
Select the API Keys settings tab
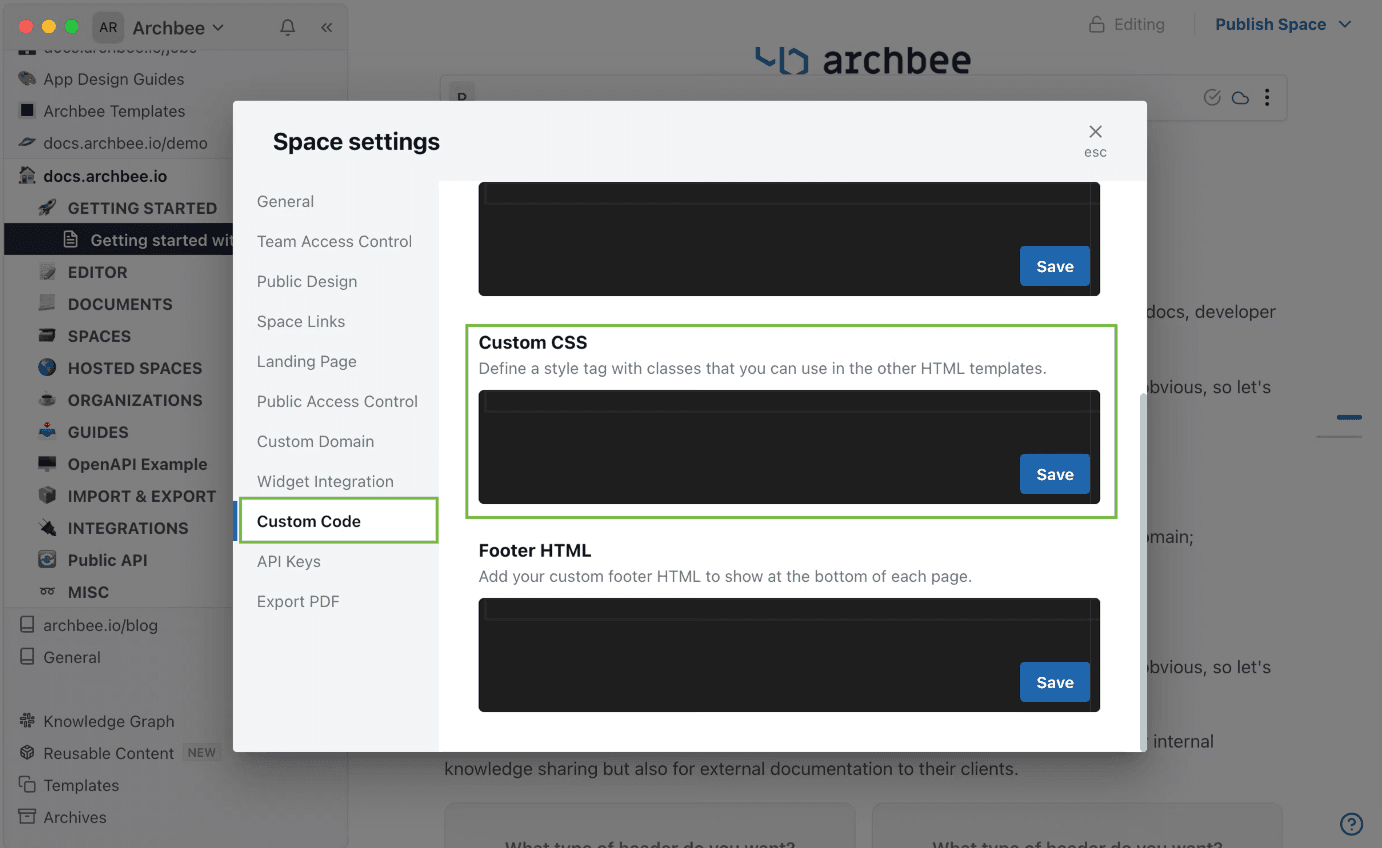pos(288,561)
